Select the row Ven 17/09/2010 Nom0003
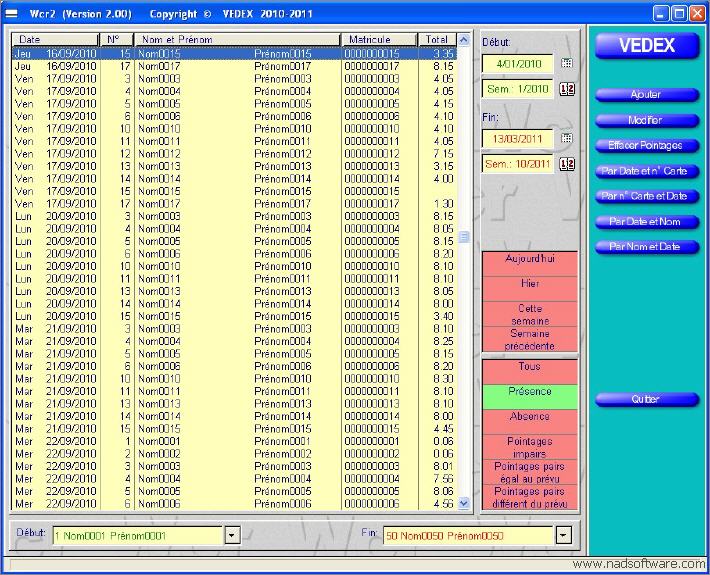Viewport: 710px width, 575px height. tap(234, 79)
